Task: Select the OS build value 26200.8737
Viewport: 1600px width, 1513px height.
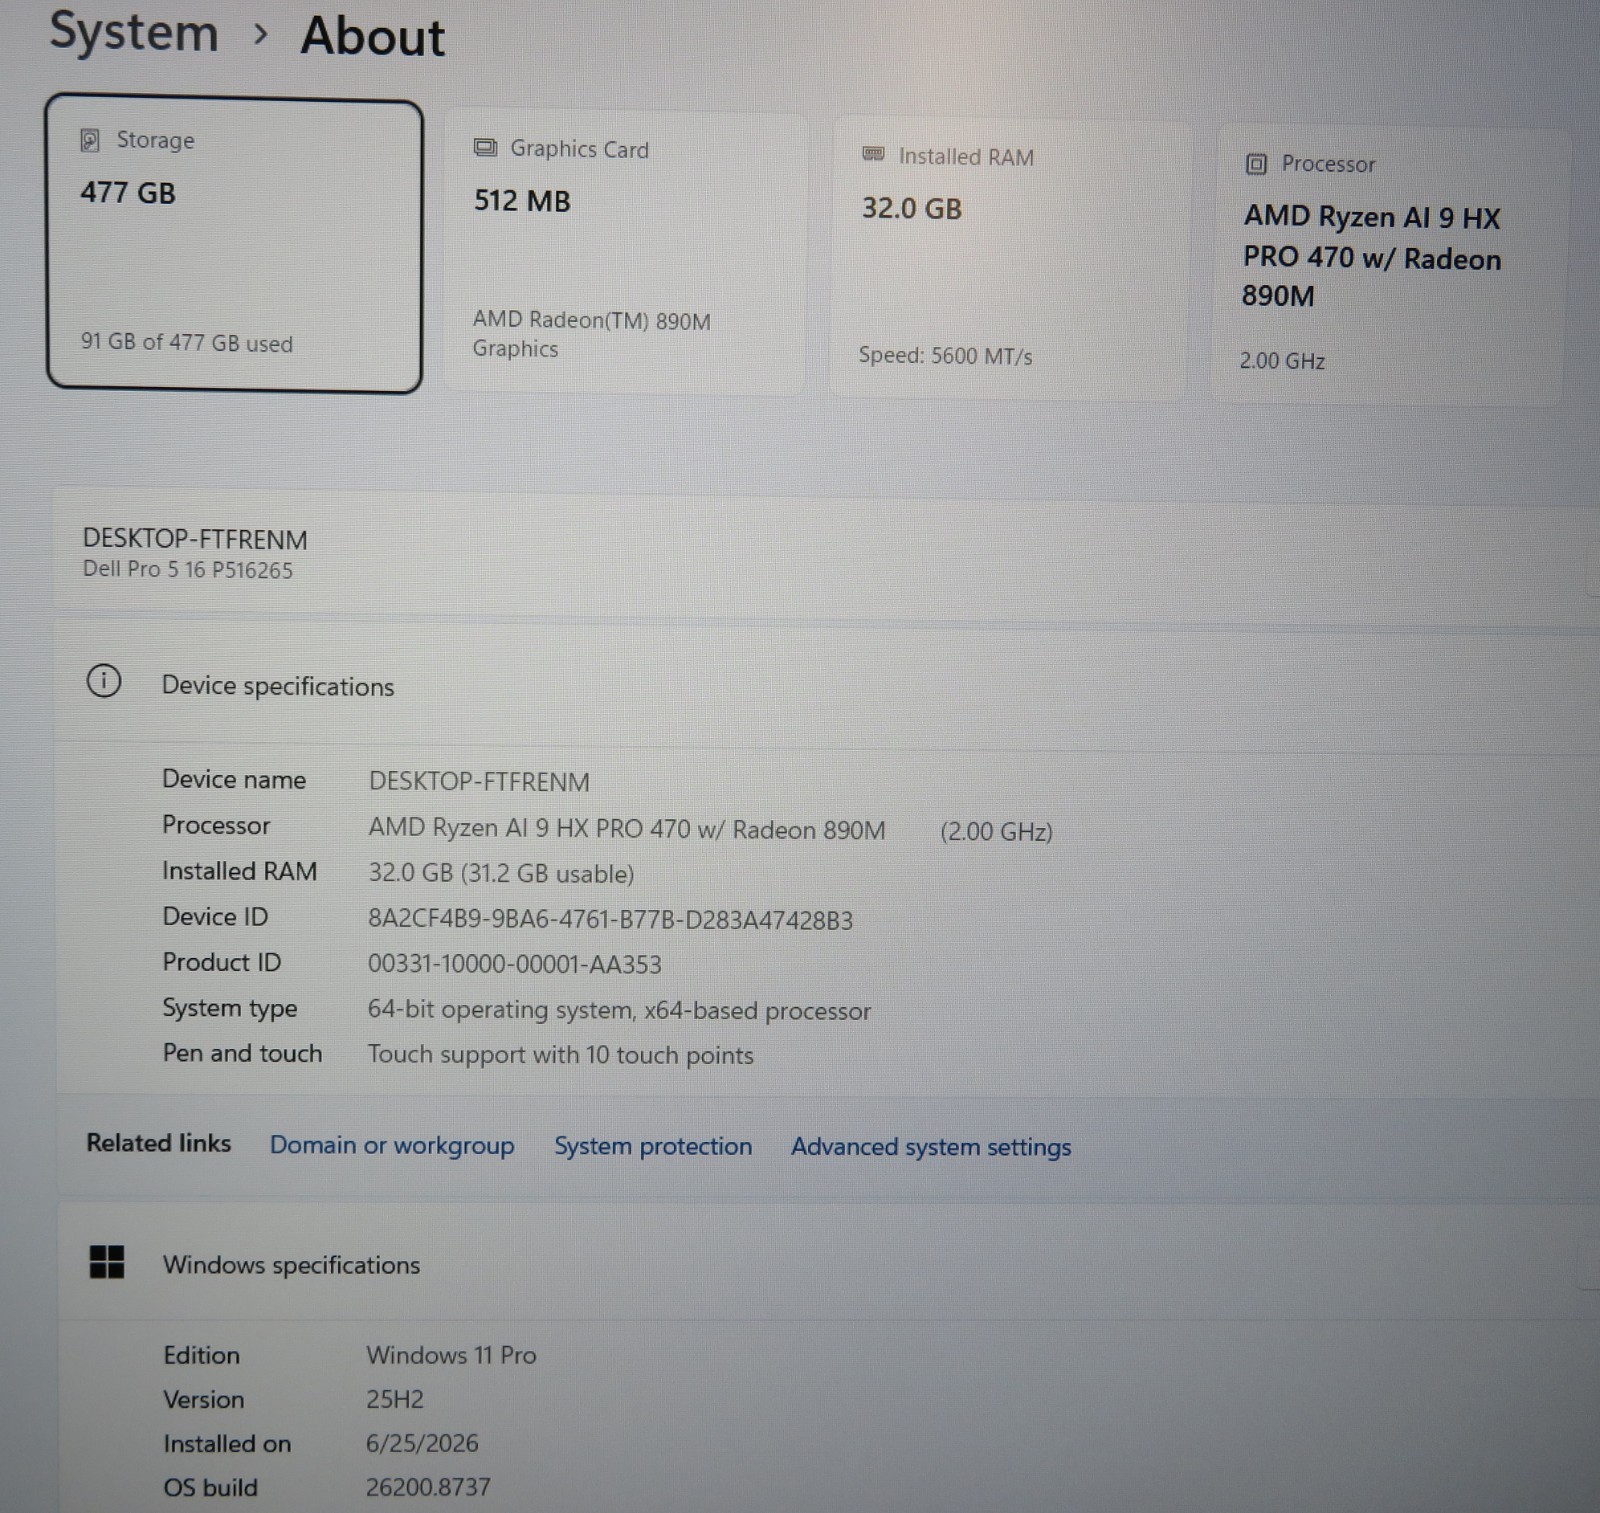Action: 428,1487
